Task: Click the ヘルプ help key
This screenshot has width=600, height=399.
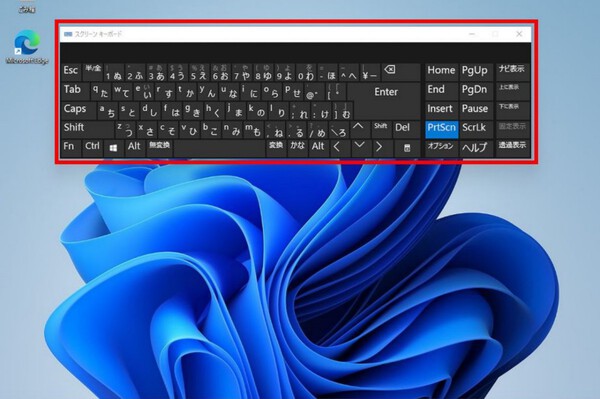Action: tap(476, 148)
